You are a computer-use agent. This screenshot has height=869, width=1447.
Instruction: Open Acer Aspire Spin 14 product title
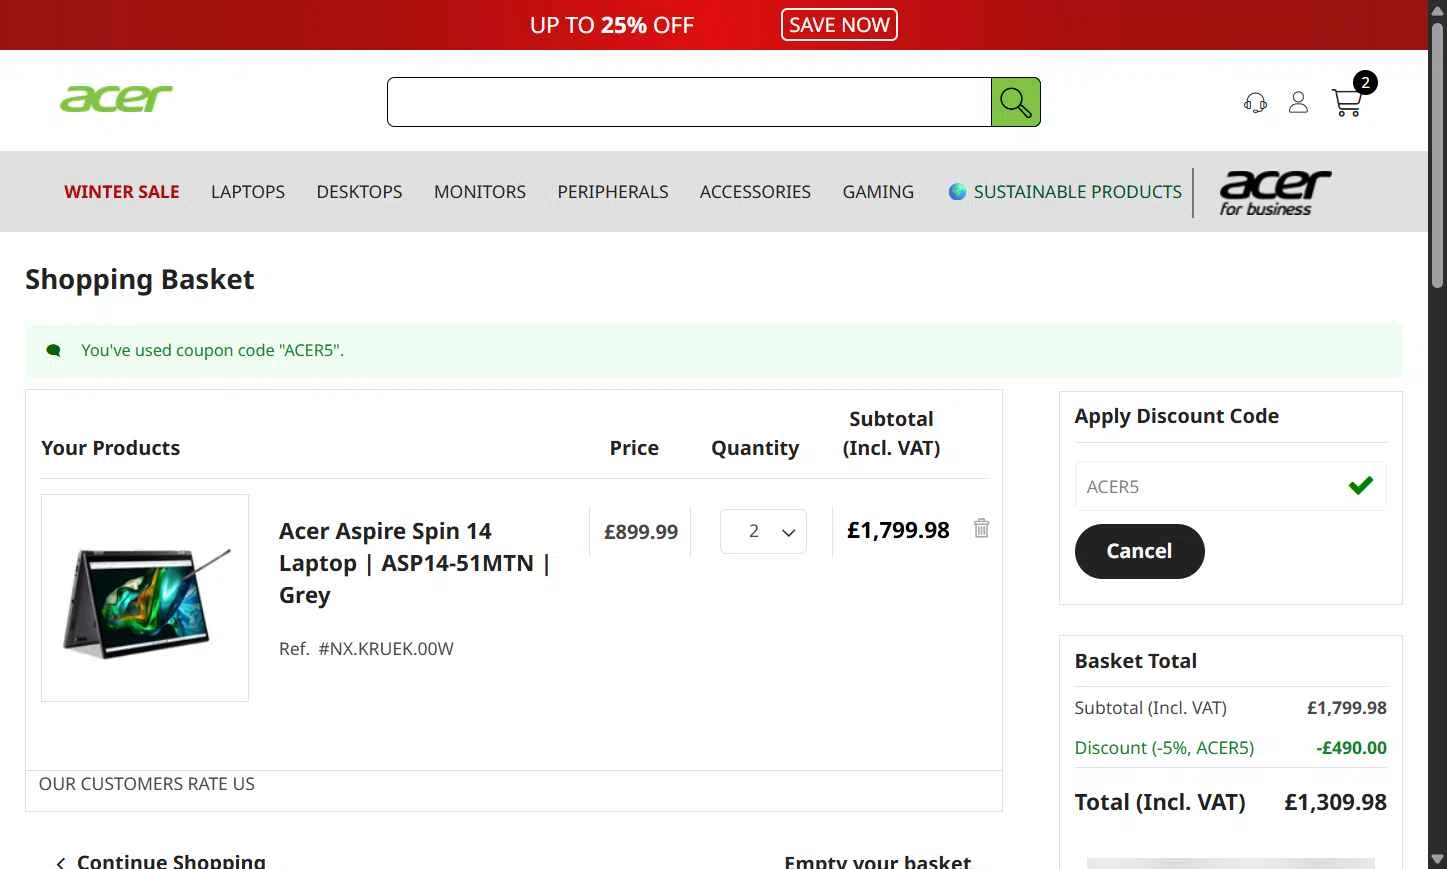click(x=415, y=563)
